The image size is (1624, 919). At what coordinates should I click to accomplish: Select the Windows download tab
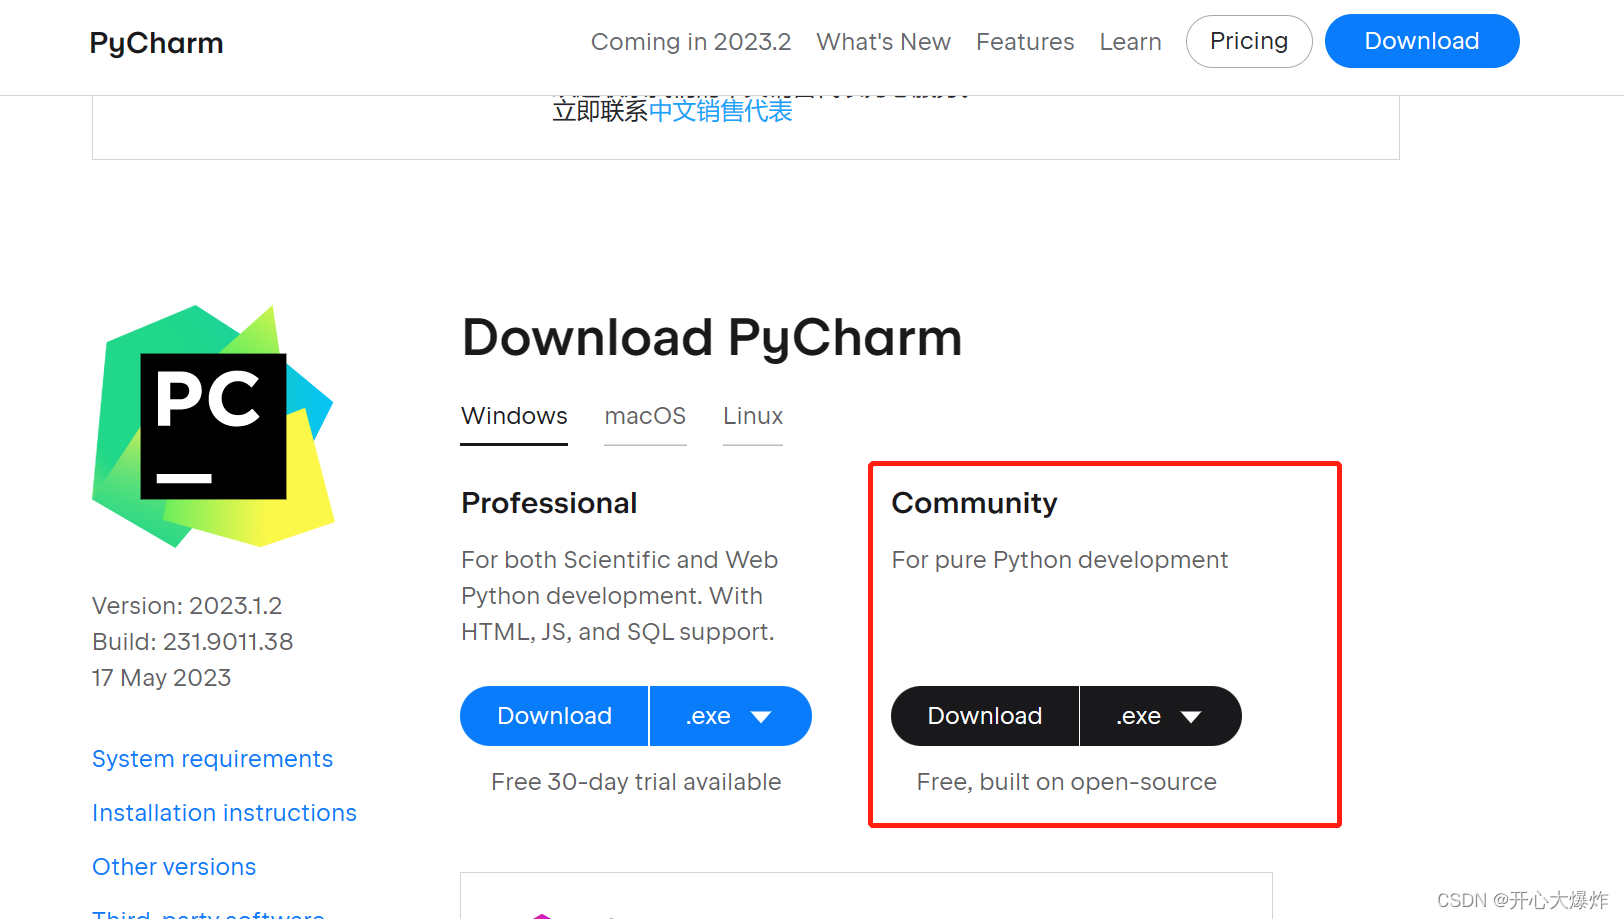(514, 416)
